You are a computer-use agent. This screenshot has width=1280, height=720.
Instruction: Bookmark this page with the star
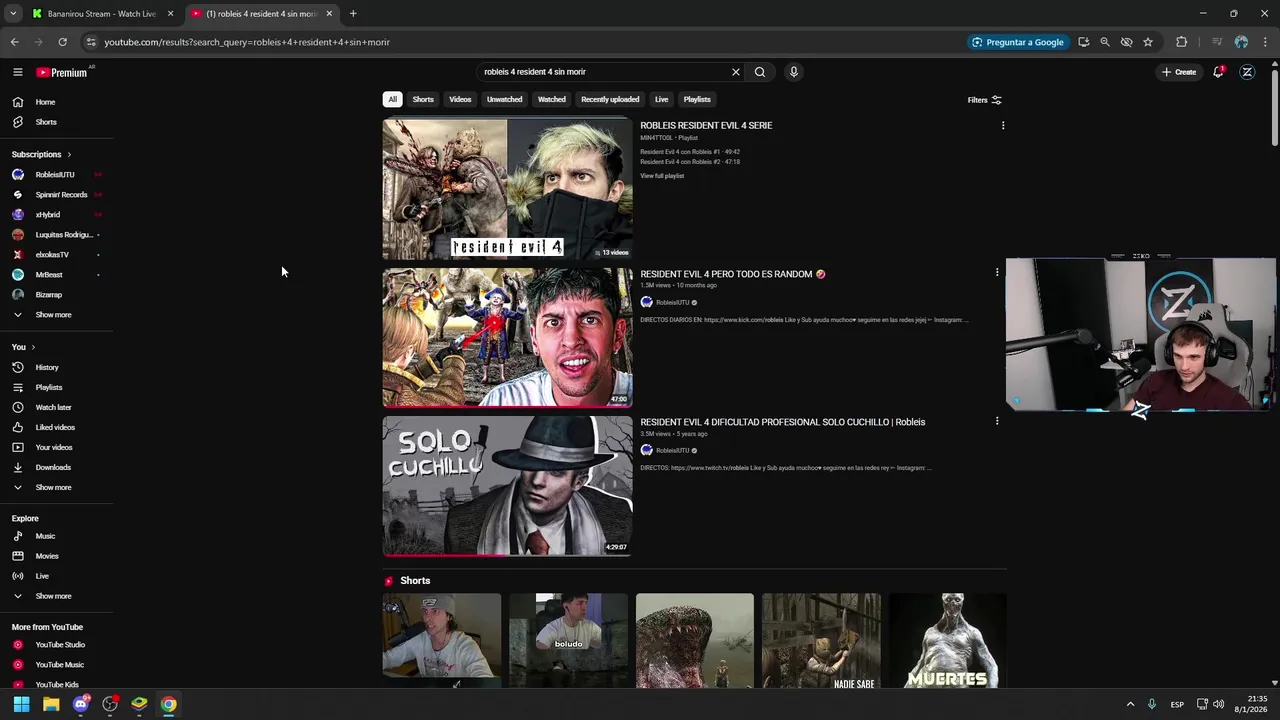click(x=1148, y=42)
